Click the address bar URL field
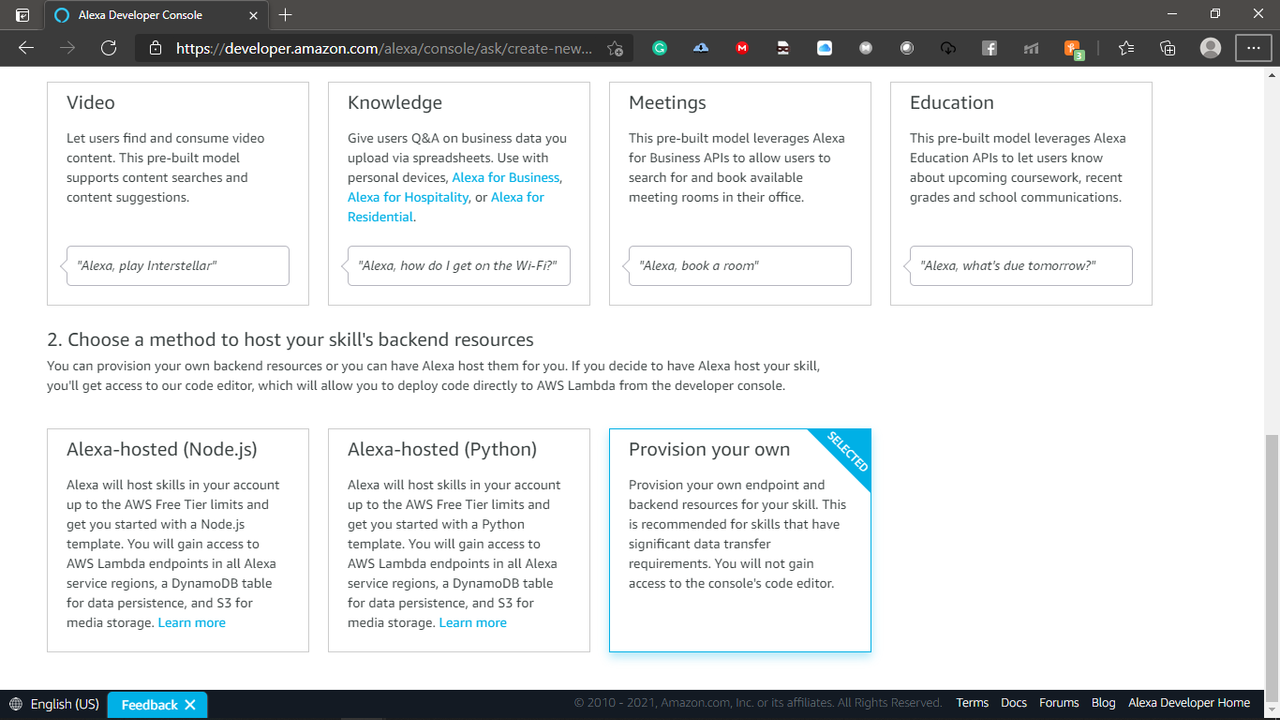Image resolution: width=1280 pixels, height=720 pixels. (x=384, y=48)
